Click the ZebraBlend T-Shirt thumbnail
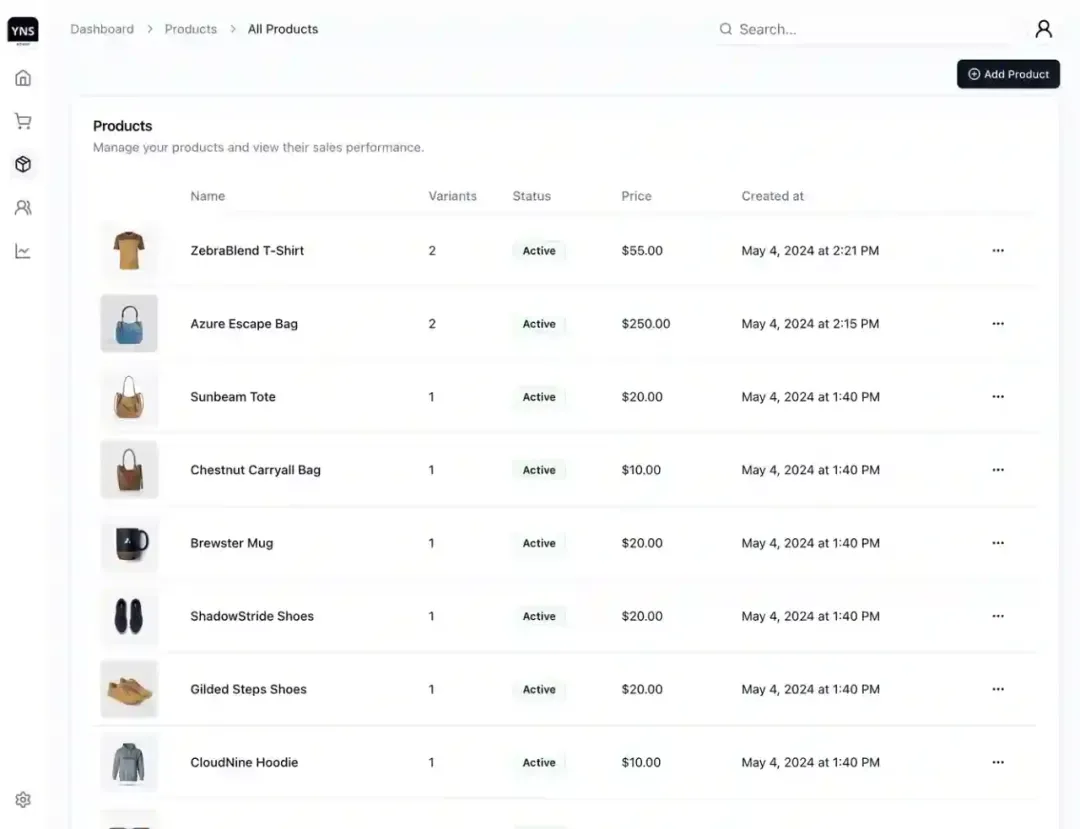 tap(129, 251)
